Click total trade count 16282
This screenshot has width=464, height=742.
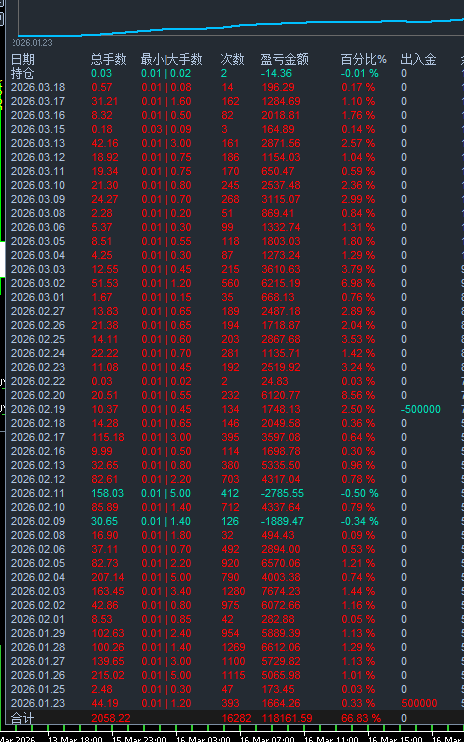pos(236,718)
